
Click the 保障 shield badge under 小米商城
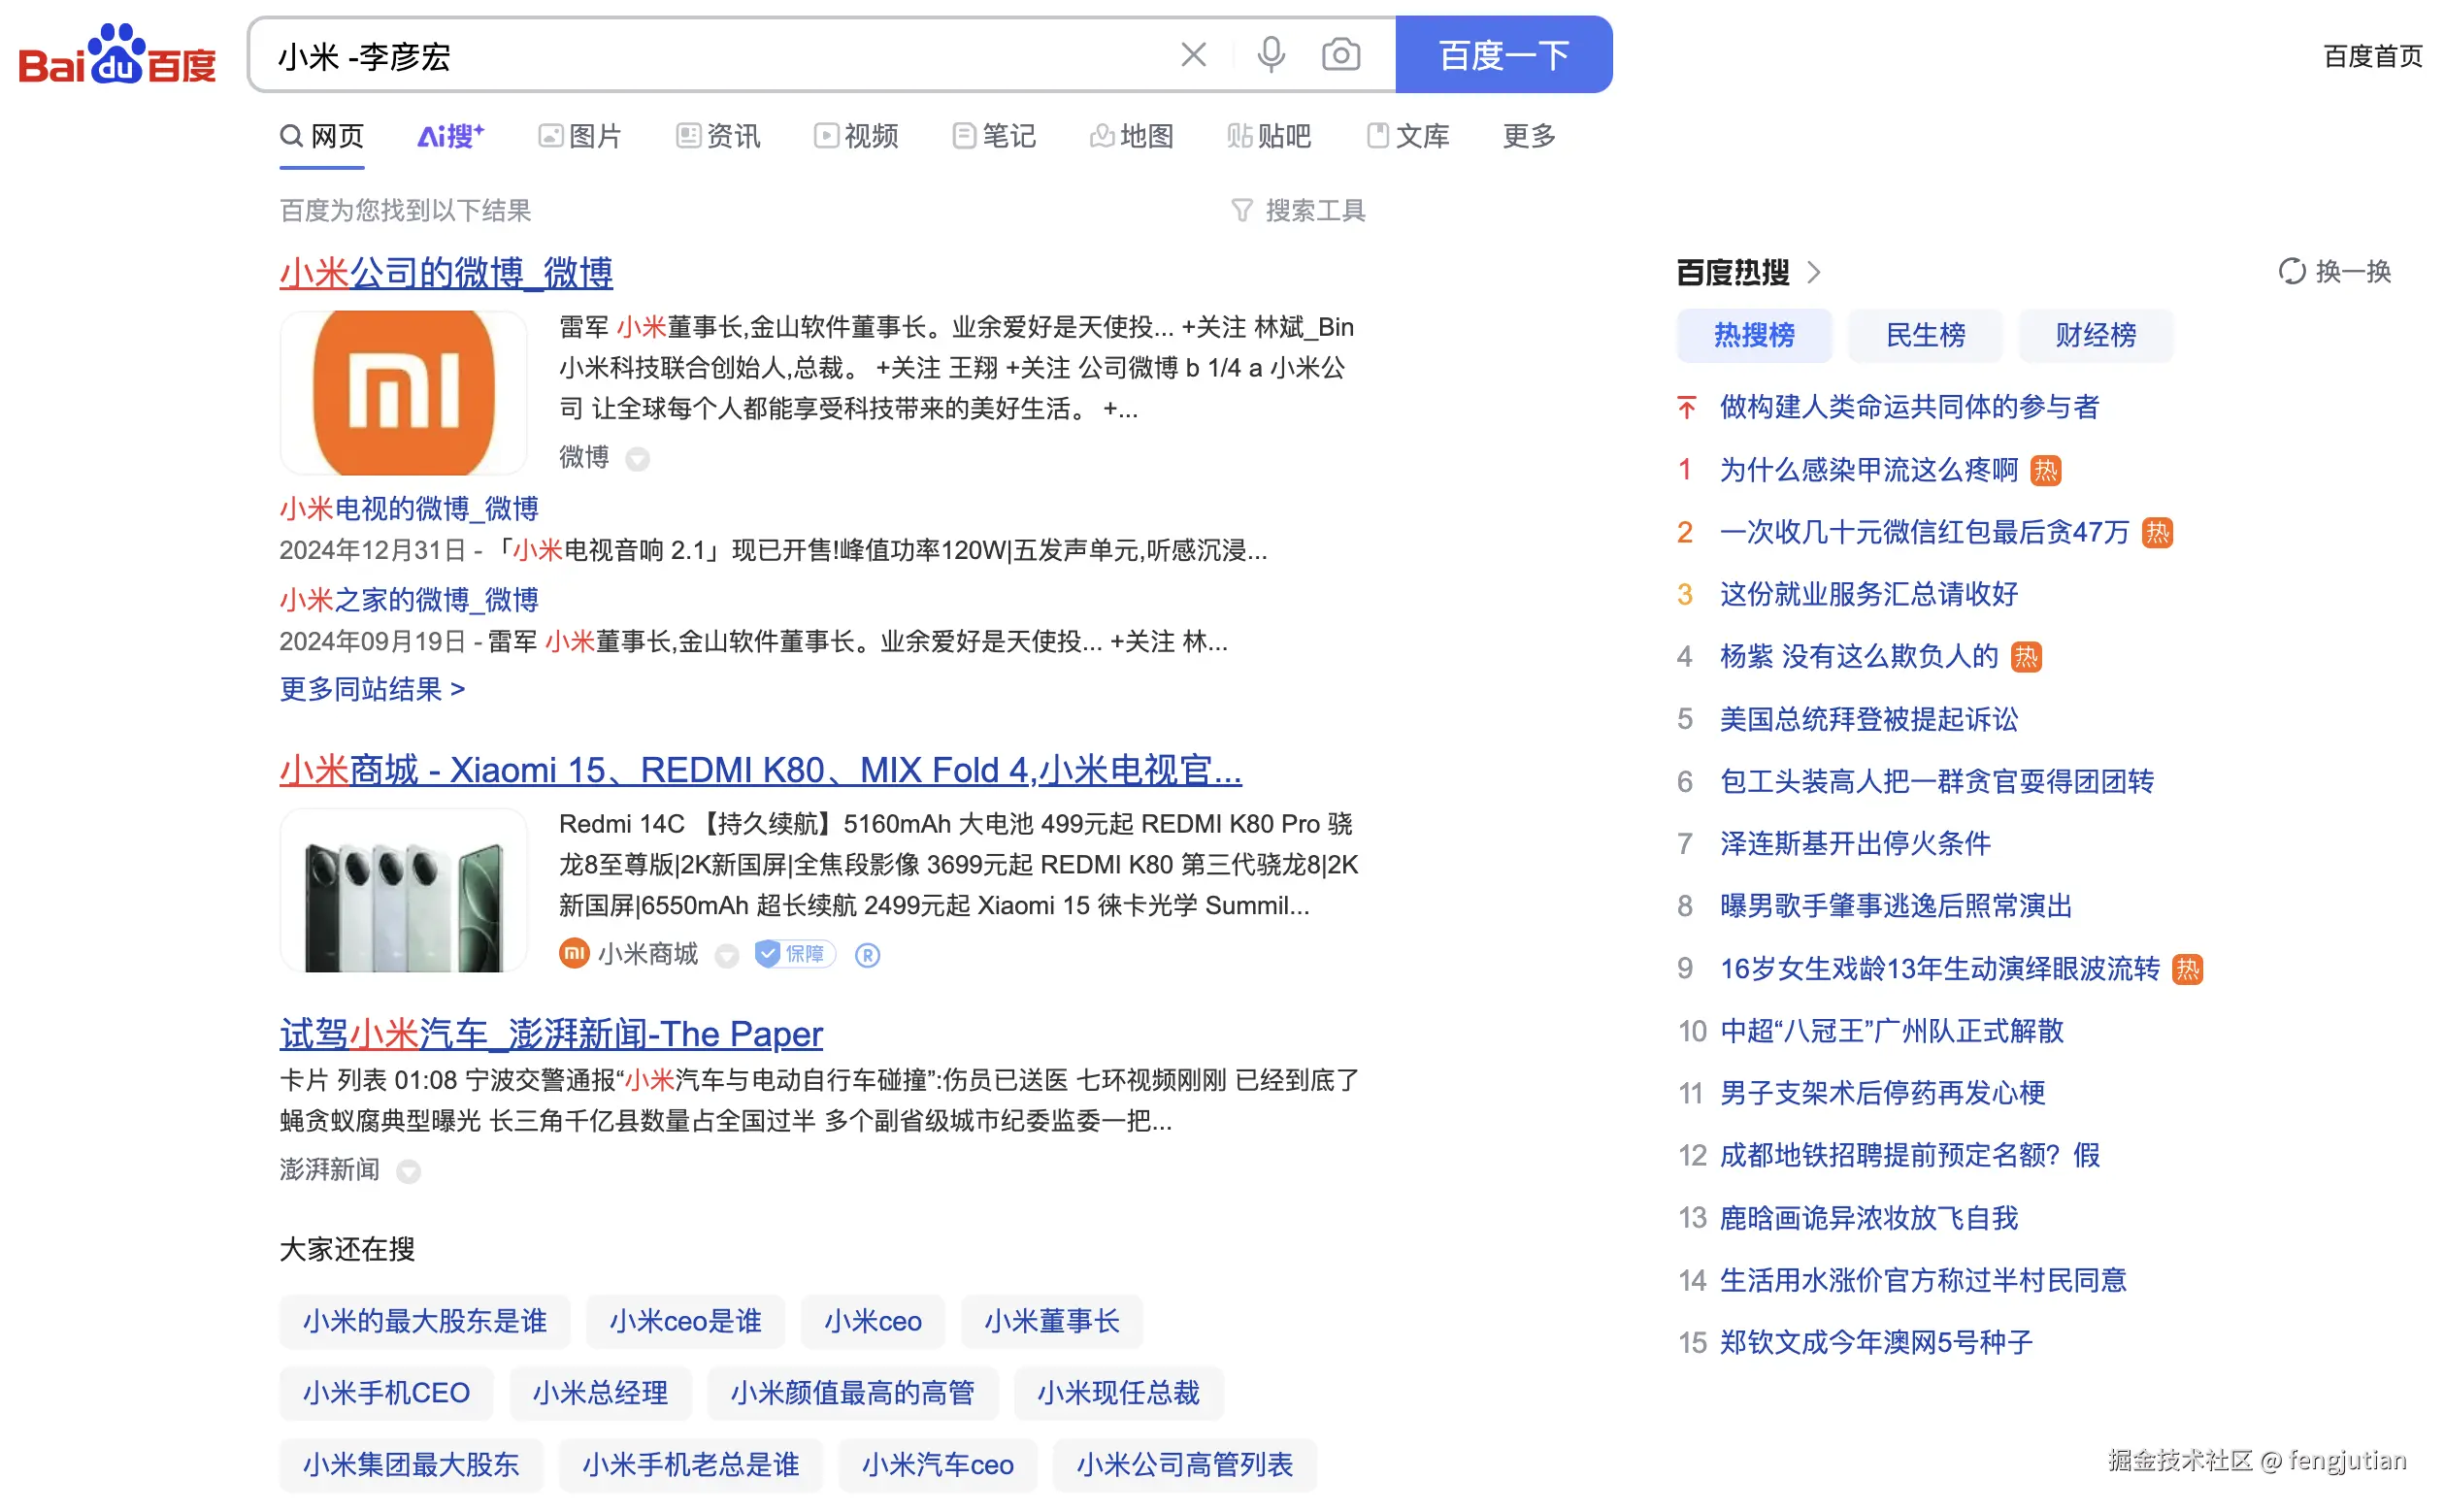point(794,955)
